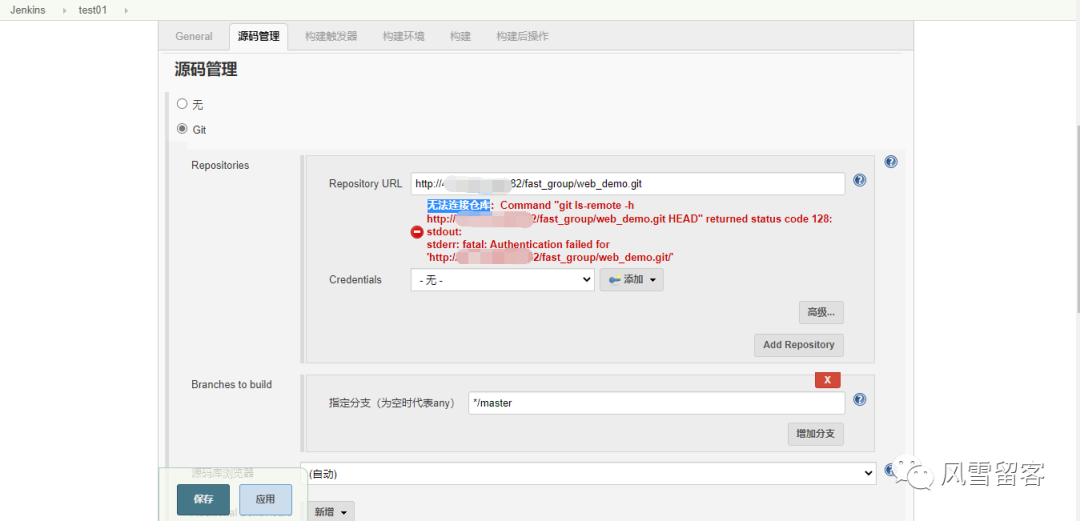Click the 高级... button

click(x=821, y=312)
